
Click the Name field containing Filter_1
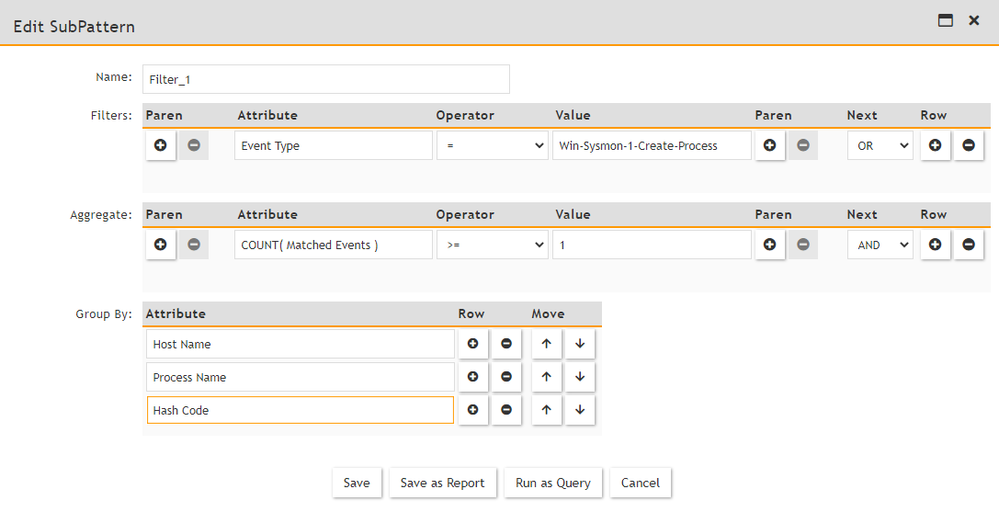click(x=326, y=79)
